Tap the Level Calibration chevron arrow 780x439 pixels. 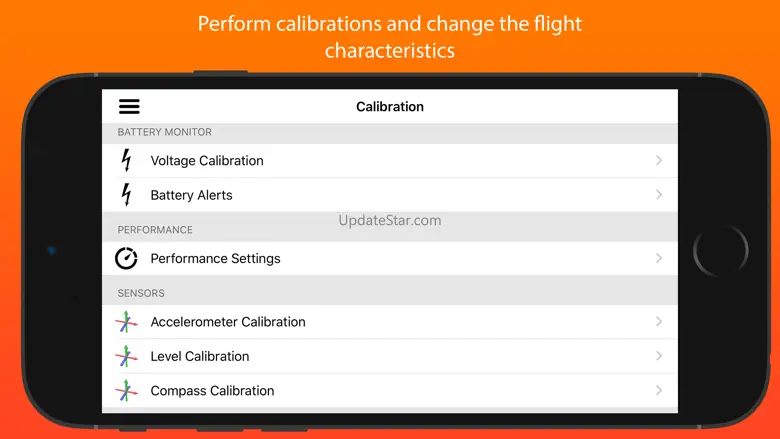point(659,356)
